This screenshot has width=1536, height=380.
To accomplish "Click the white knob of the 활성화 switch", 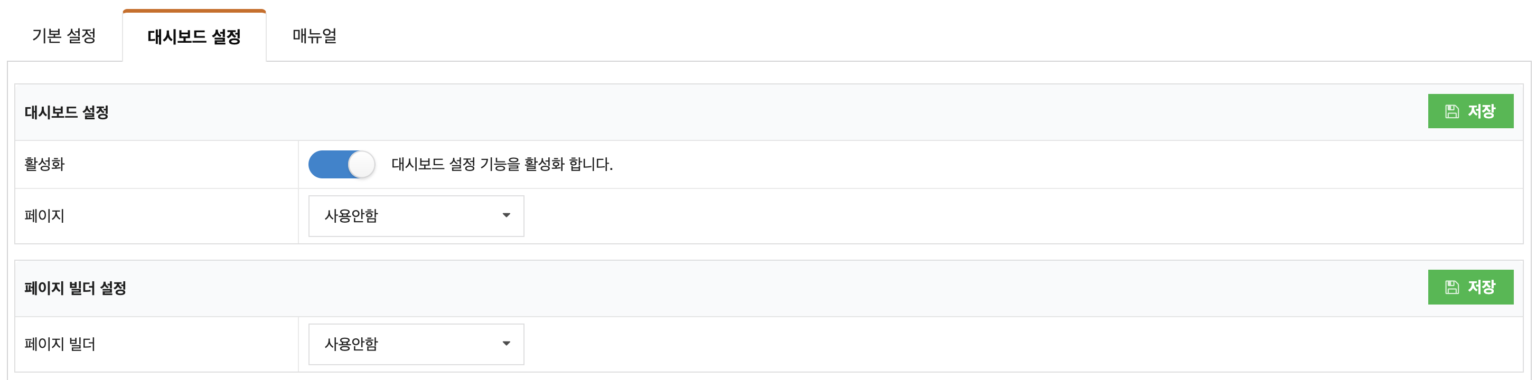I will pos(361,164).
